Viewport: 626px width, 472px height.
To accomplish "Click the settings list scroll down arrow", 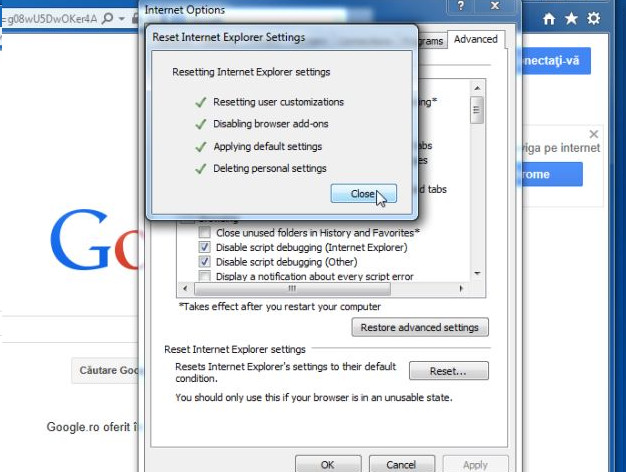I will click(477, 274).
